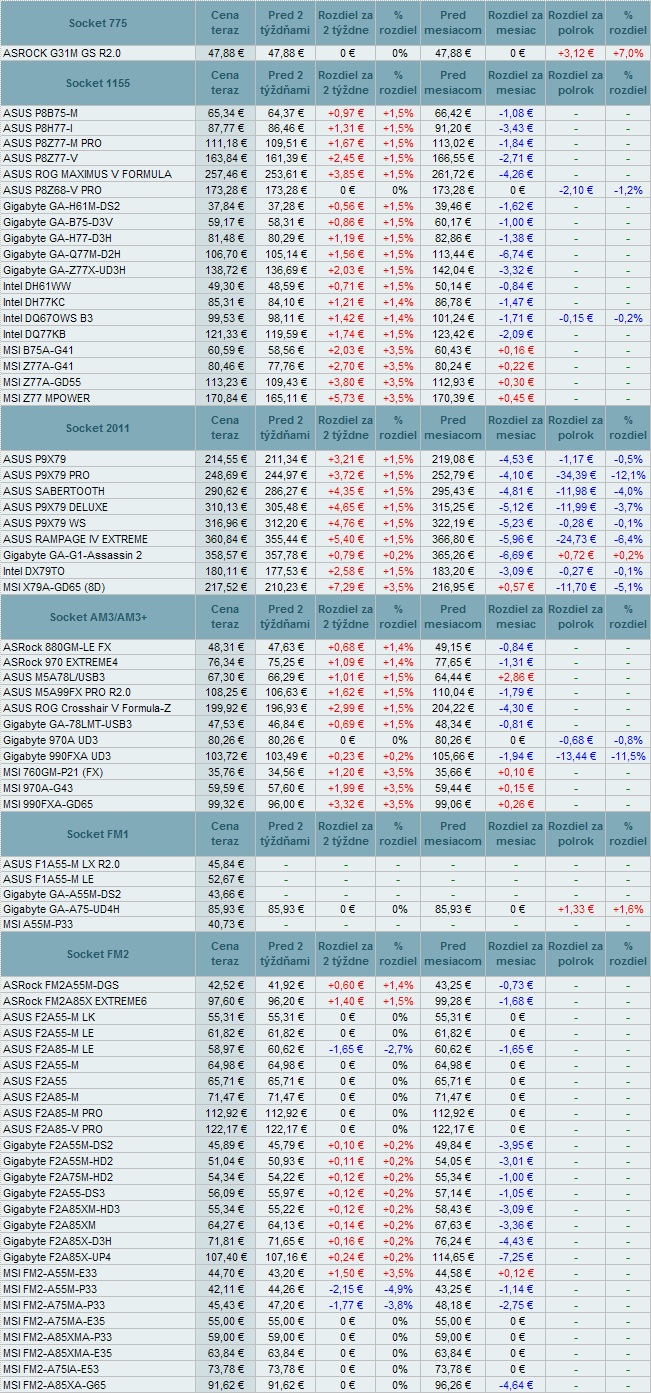Click the Socket AM3/AM3+ section header

coord(97,616)
